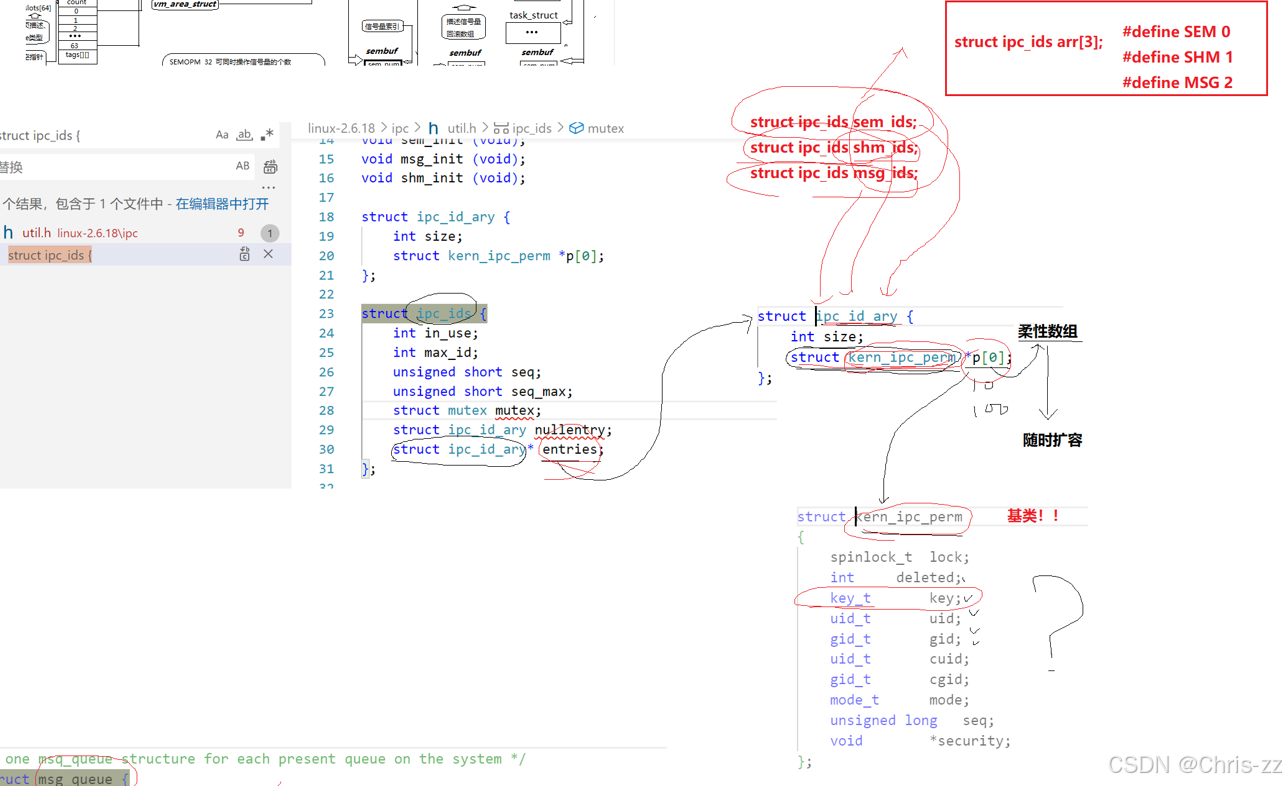Click 'int max_id;' on line 25
Screen dimensions: 1286x786
[x=435, y=352]
